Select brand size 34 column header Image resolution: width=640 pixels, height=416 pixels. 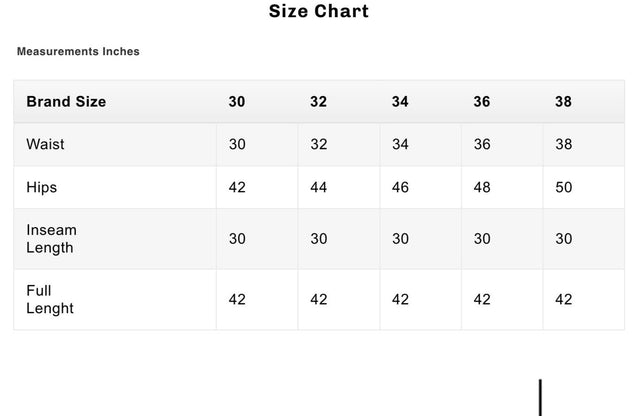400,102
